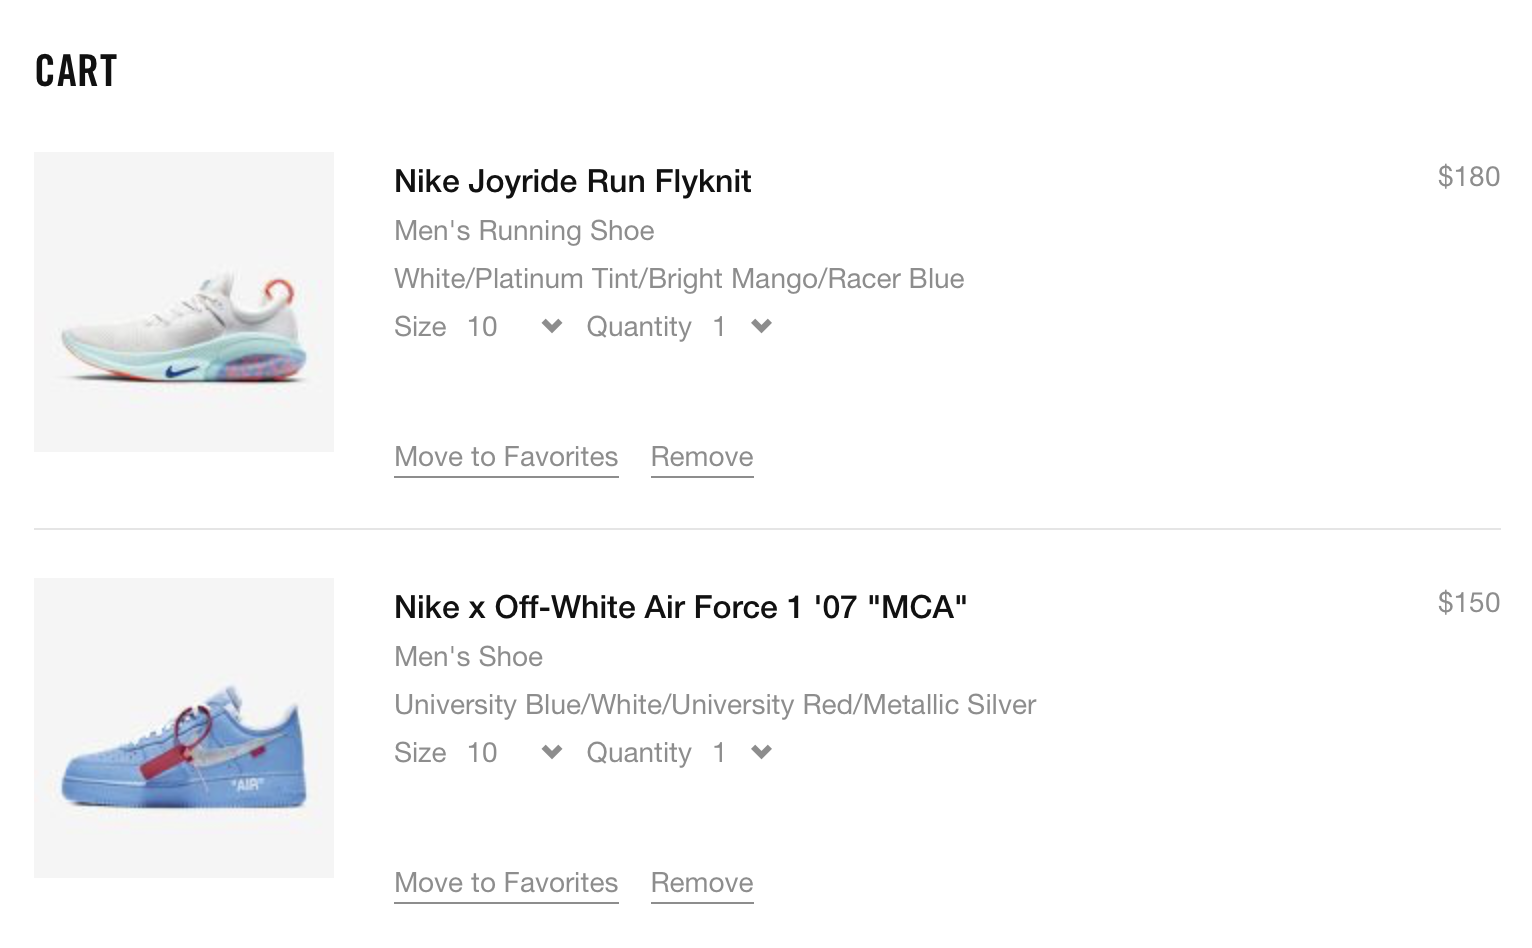This screenshot has width=1532, height=948.
Task: Remove the Off-White Air Force 1 from cart
Action: (x=702, y=883)
